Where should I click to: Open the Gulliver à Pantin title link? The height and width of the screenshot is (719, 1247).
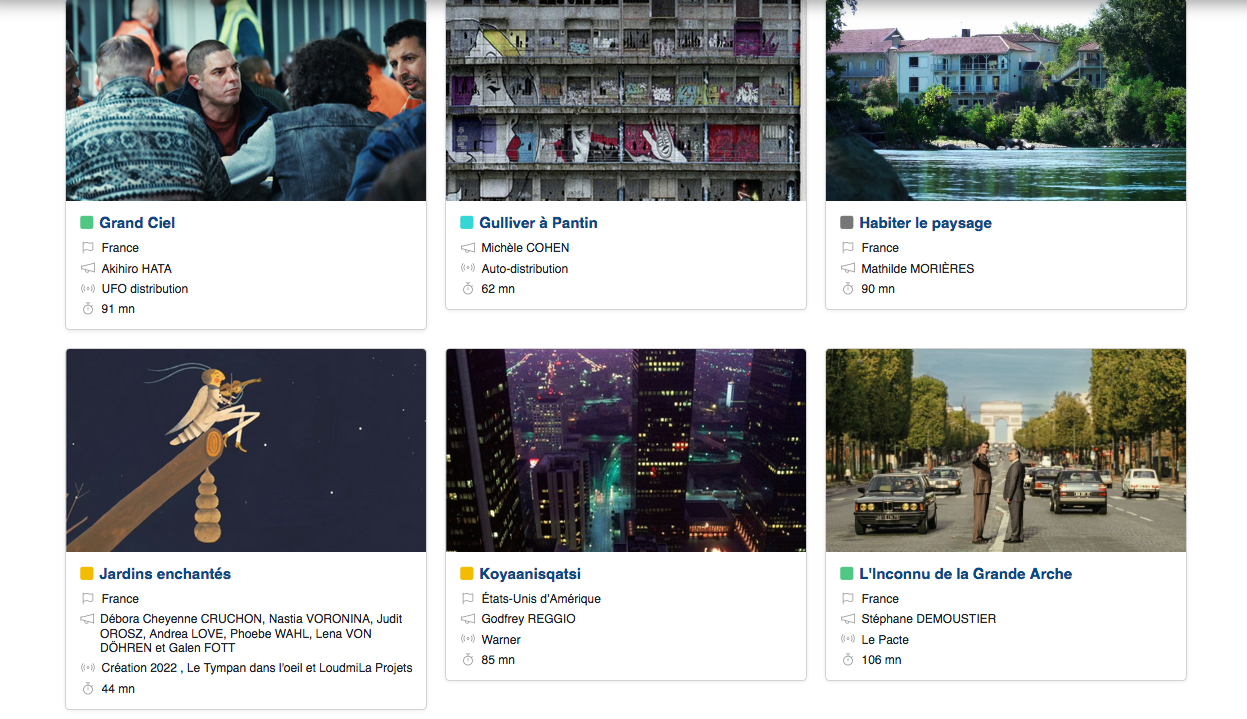(538, 223)
